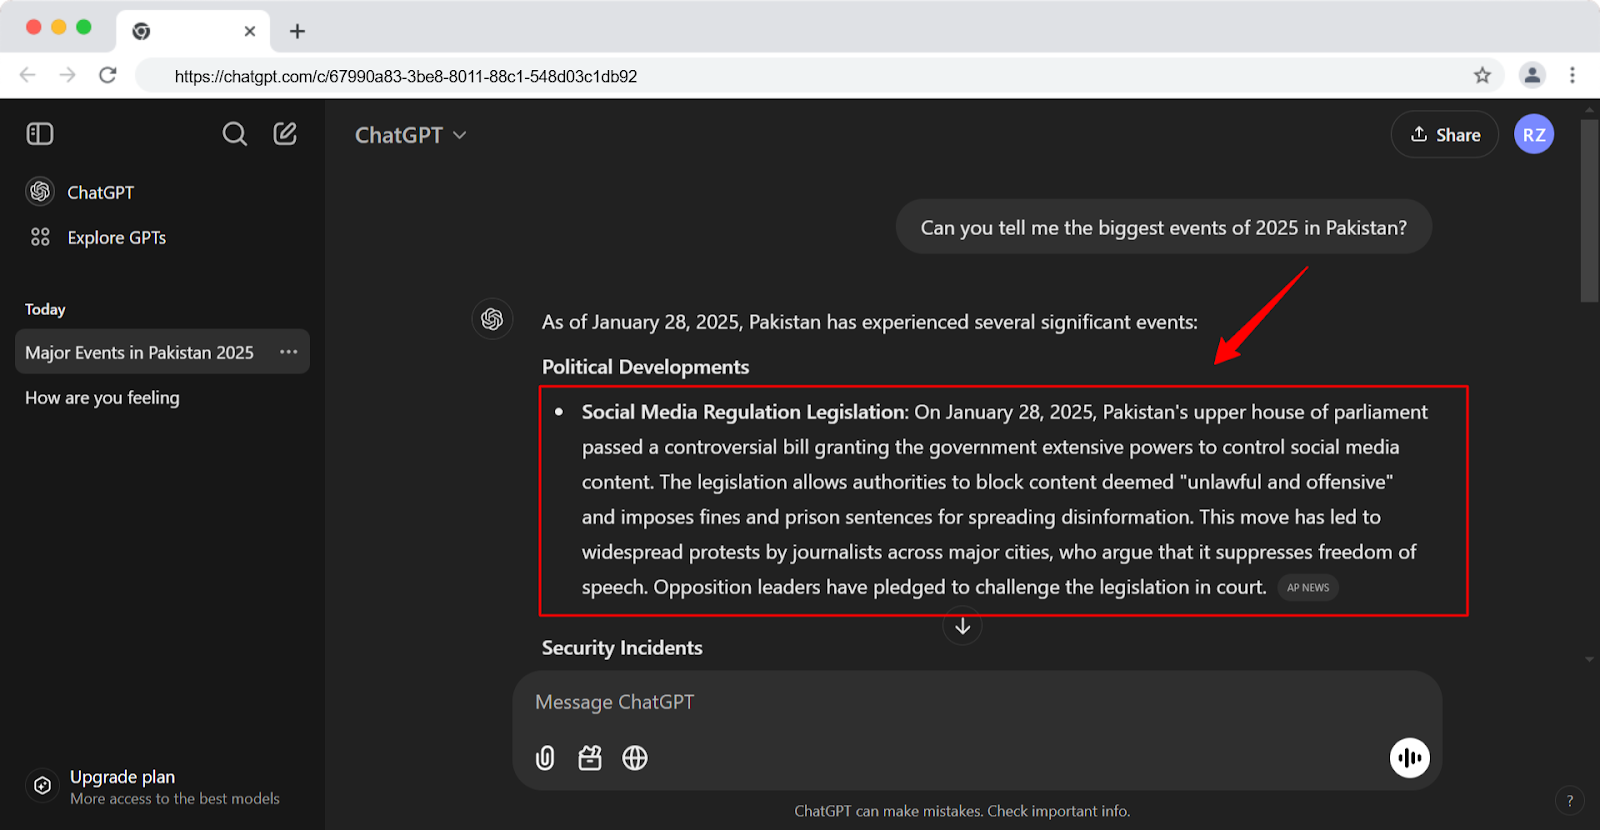Click the Security Incidents heading
This screenshot has width=1600, height=830.
pos(622,648)
